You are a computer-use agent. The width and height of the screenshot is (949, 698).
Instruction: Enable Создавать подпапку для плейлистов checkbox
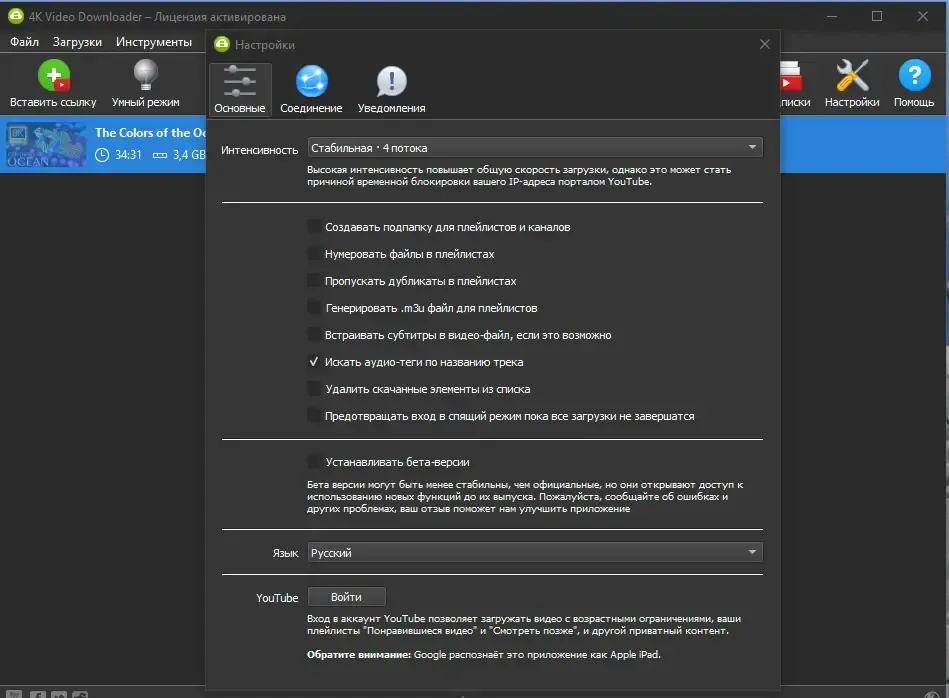(314, 227)
